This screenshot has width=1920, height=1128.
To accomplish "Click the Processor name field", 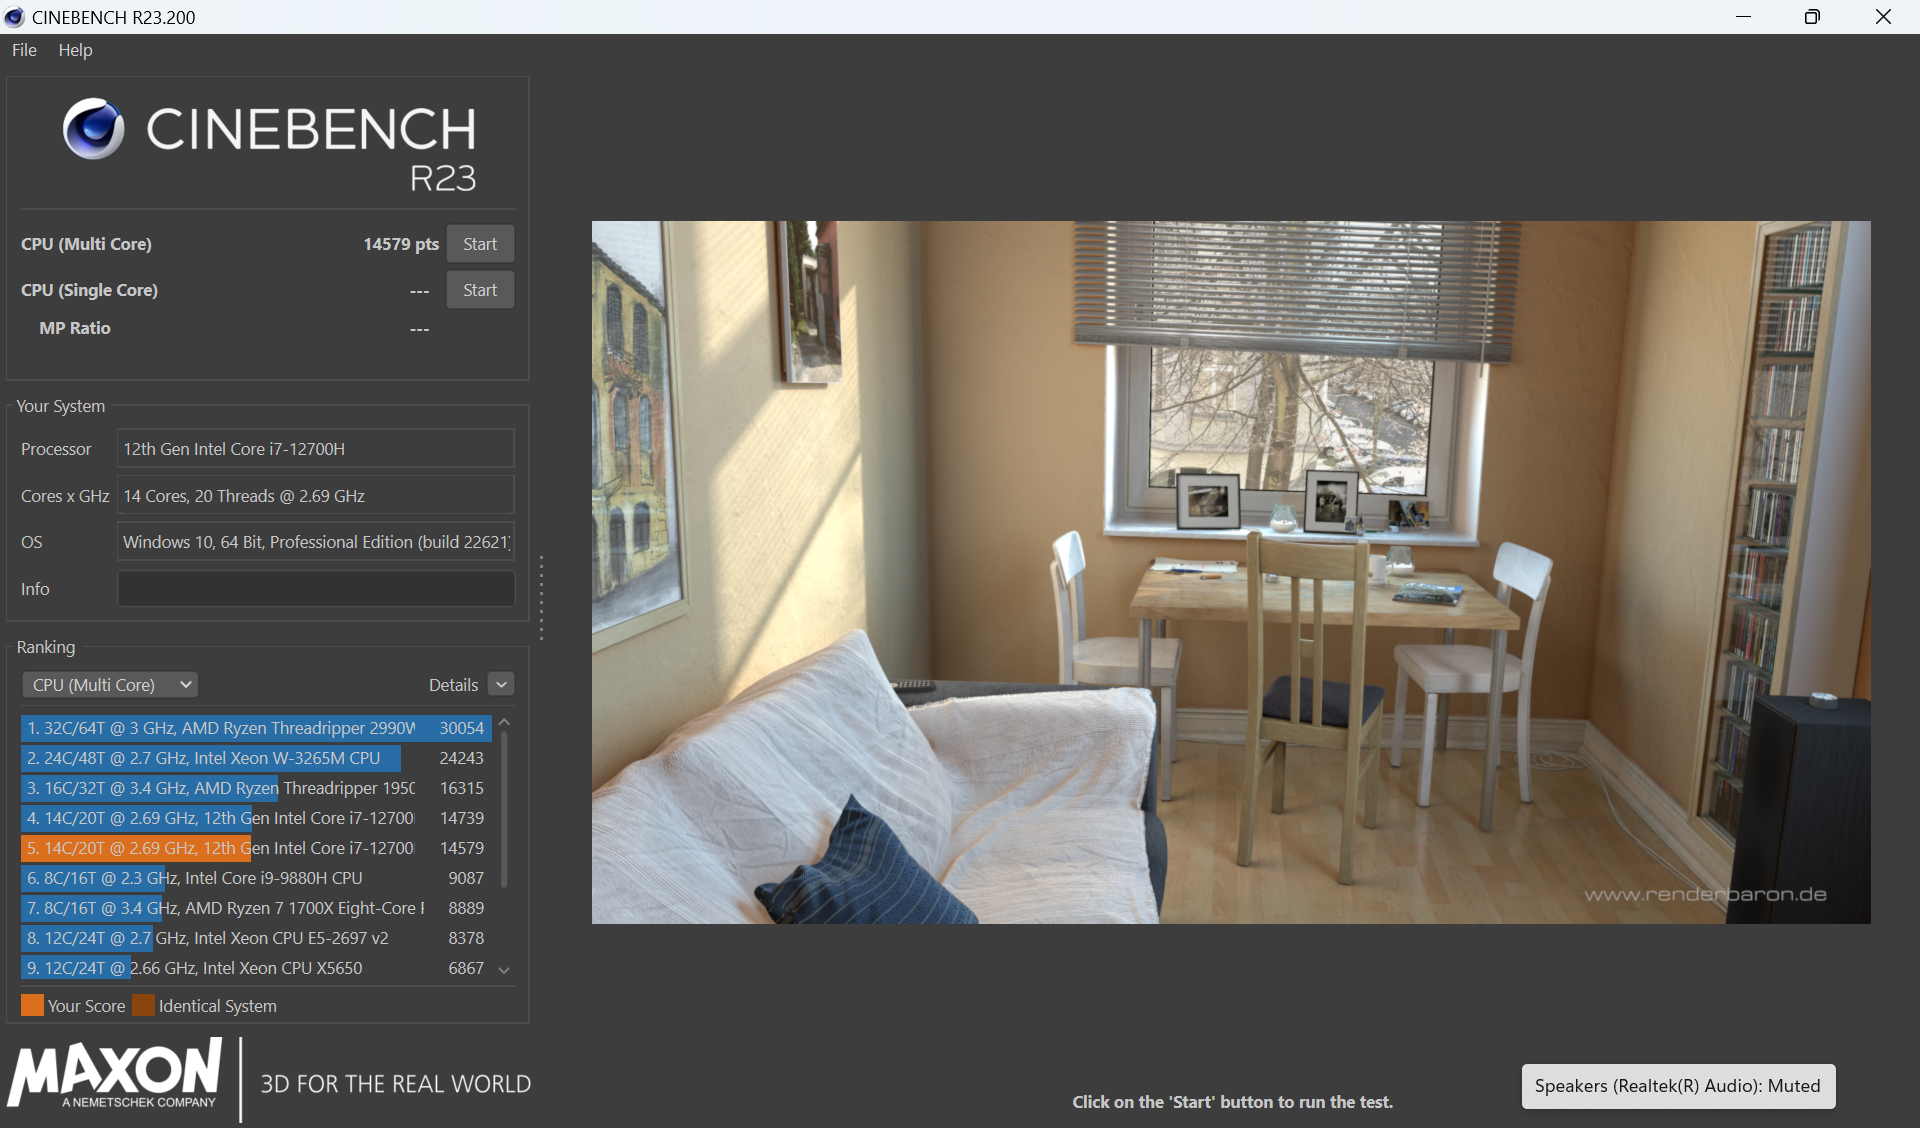I will coord(316,449).
